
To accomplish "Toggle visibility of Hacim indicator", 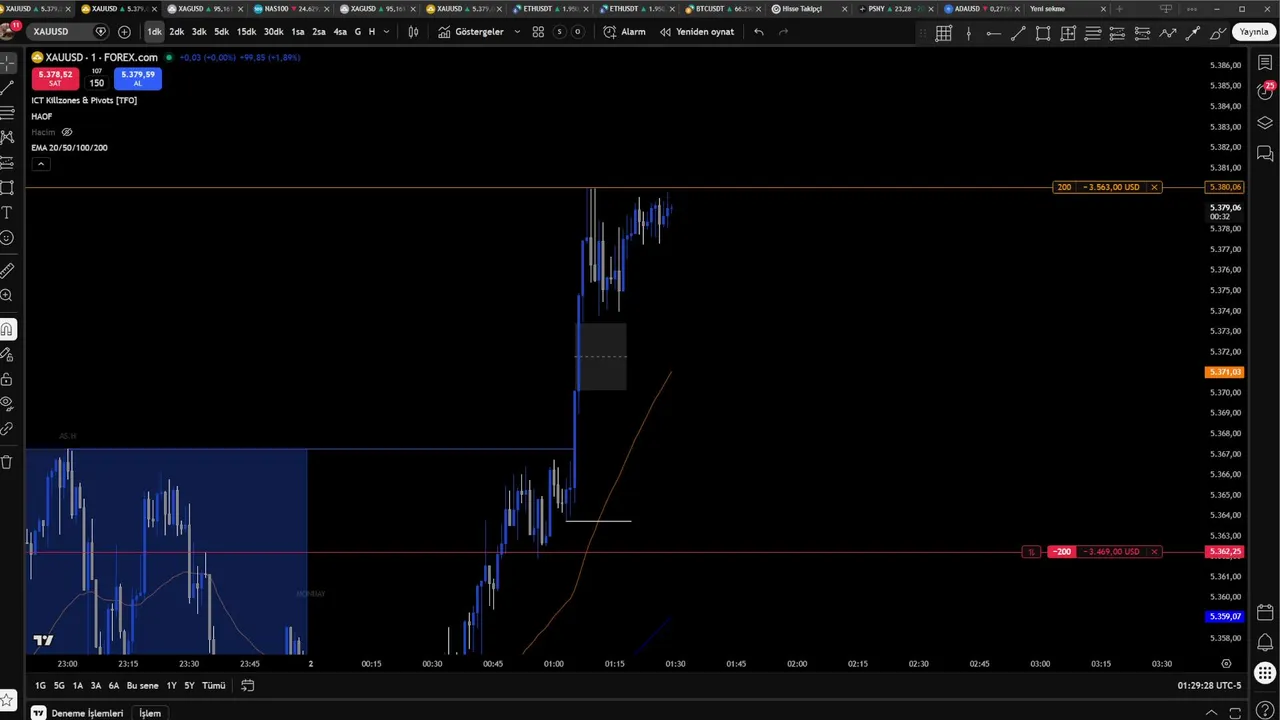I will (67, 132).
